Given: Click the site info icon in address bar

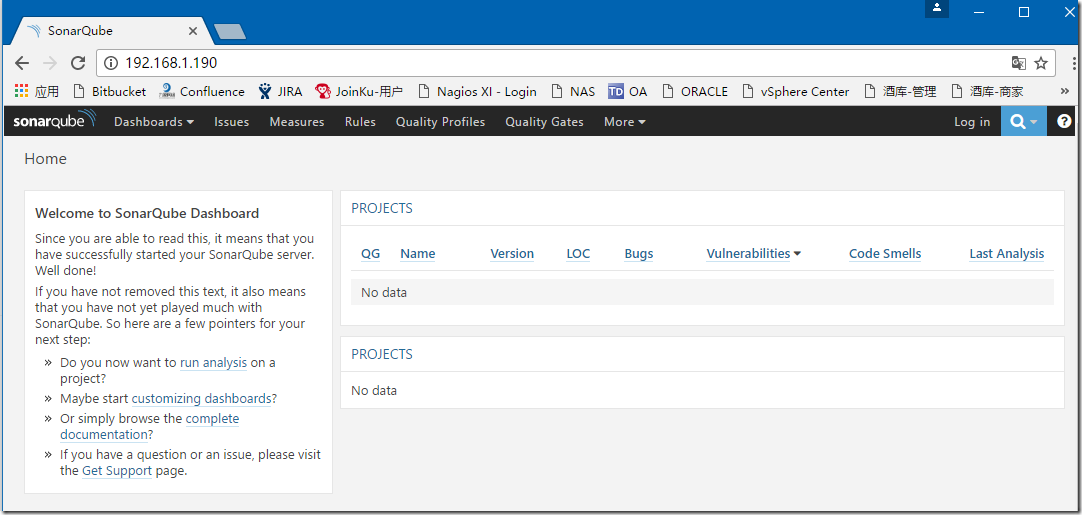Looking at the screenshot, I should pos(110,64).
